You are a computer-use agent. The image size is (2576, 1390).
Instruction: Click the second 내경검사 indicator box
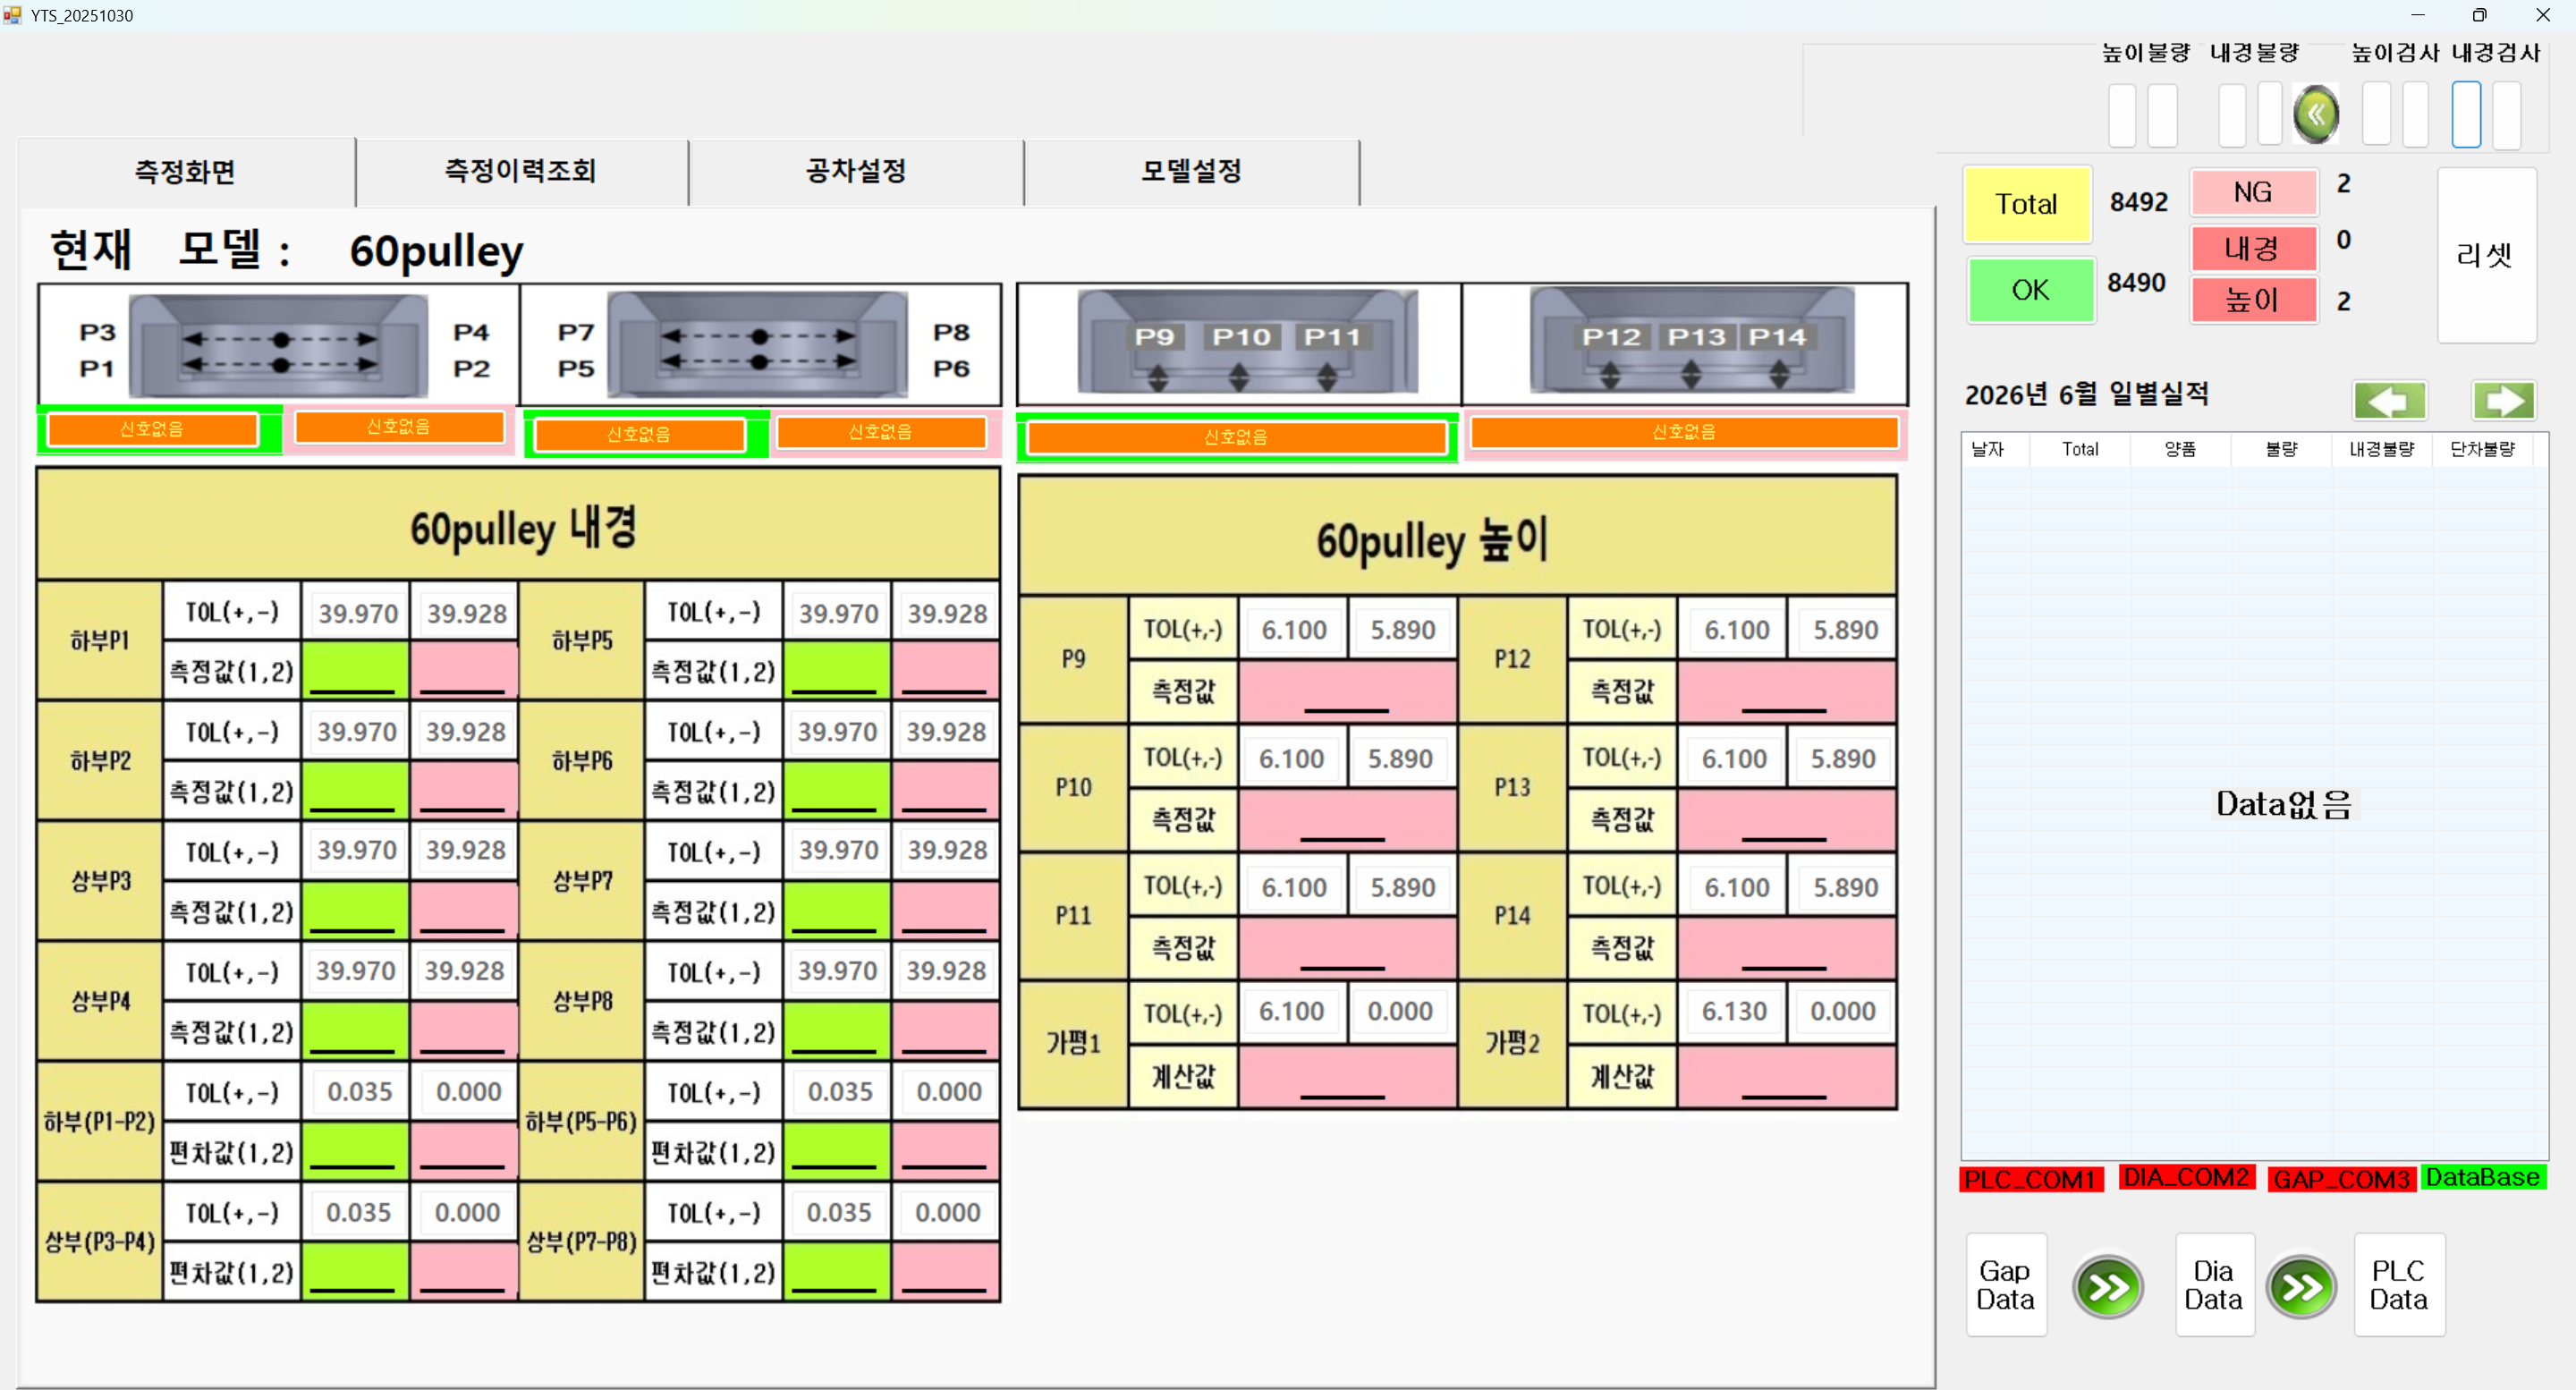click(x=2506, y=115)
